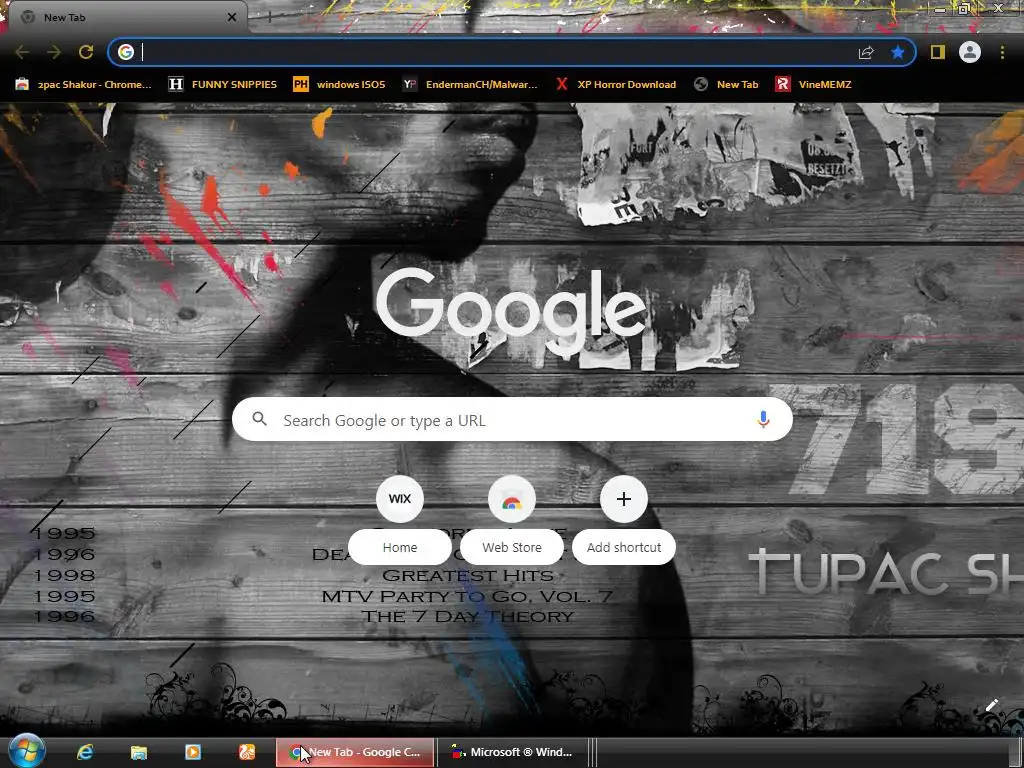
Task: Click the browser Back arrow
Action: [22, 52]
